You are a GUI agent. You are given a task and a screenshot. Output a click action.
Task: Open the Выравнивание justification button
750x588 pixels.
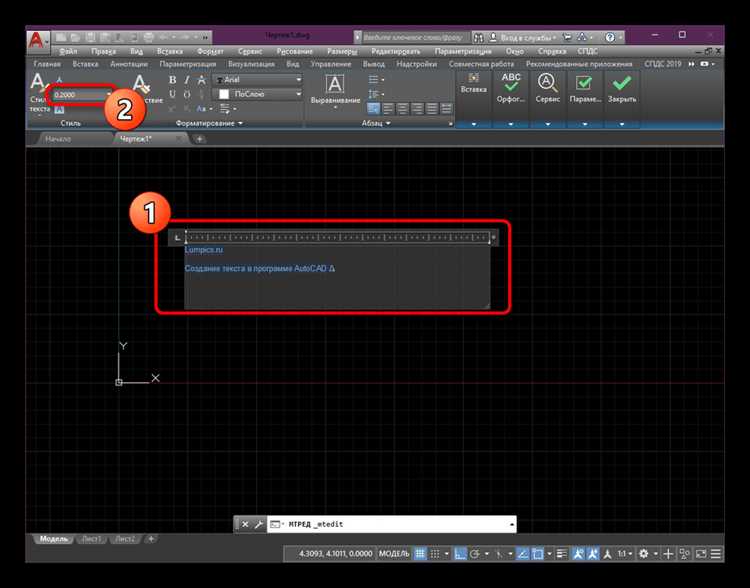click(x=335, y=89)
